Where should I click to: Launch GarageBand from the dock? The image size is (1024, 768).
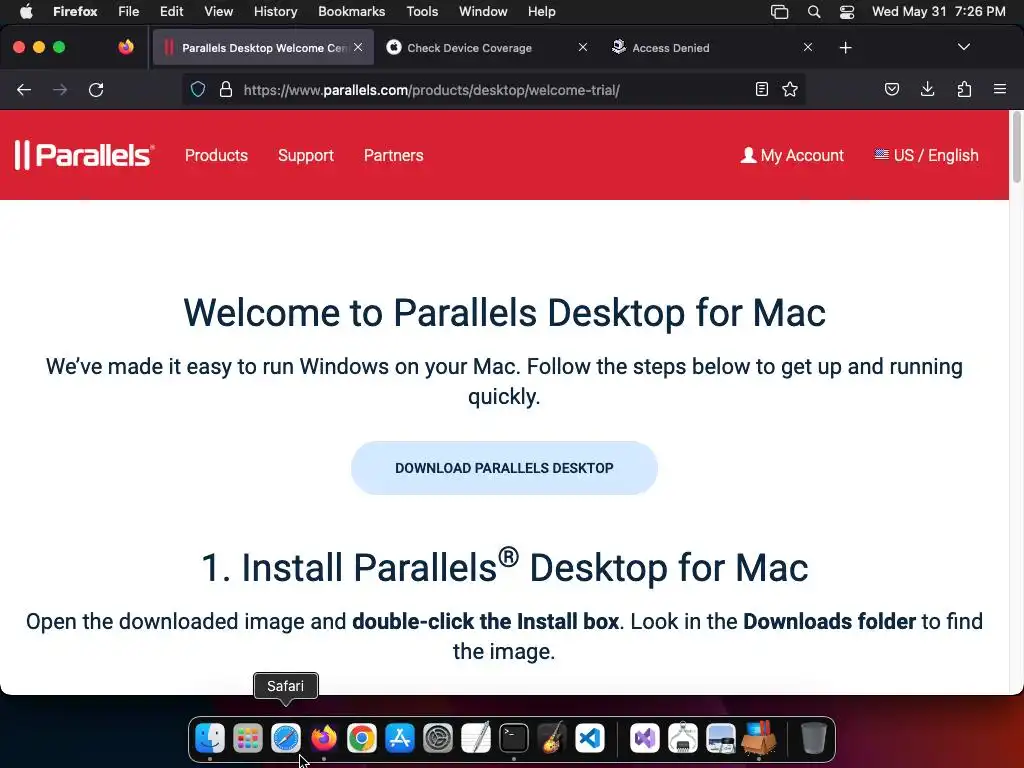click(x=552, y=739)
